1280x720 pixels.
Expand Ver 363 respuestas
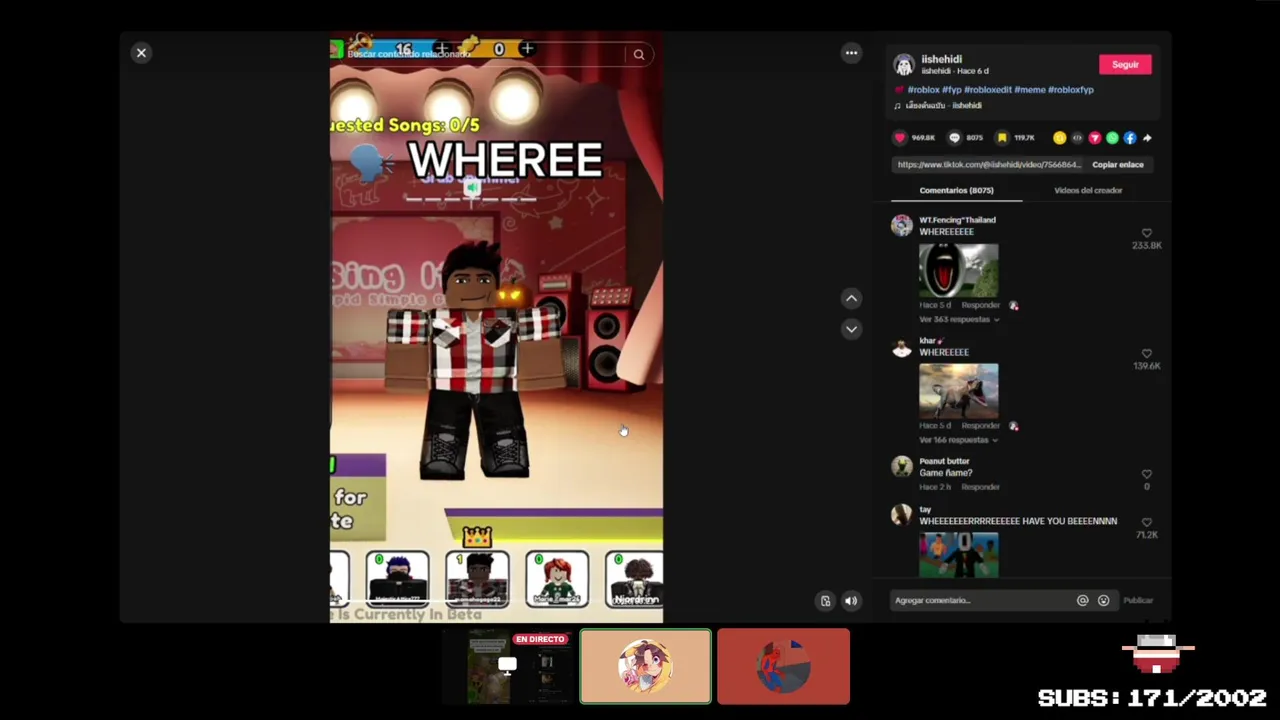[x=959, y=319]
